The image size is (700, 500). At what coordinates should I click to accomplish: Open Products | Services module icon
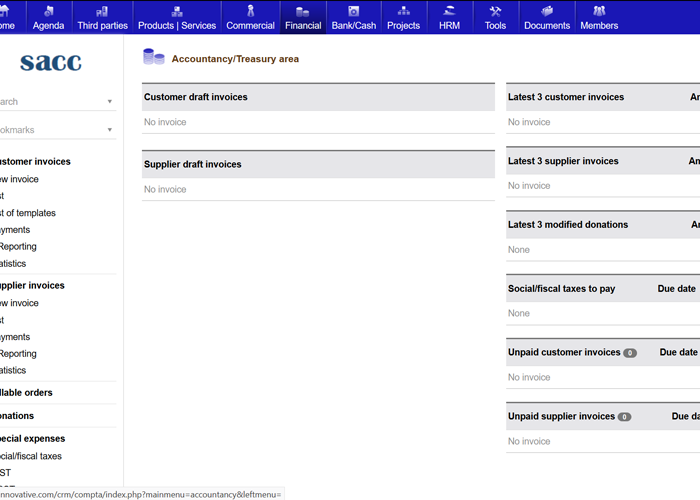click(x=176, y=11)
